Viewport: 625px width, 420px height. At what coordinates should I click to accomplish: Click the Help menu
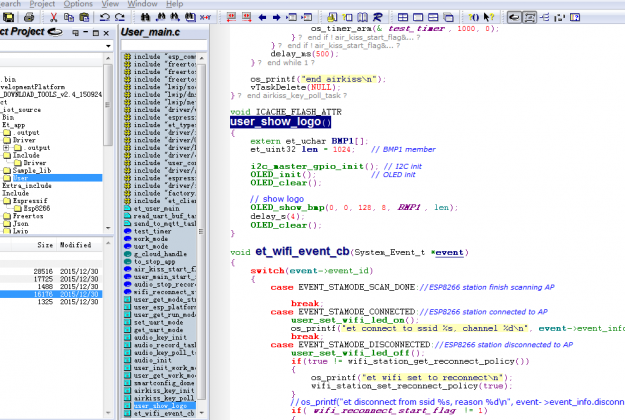[175, 4]
